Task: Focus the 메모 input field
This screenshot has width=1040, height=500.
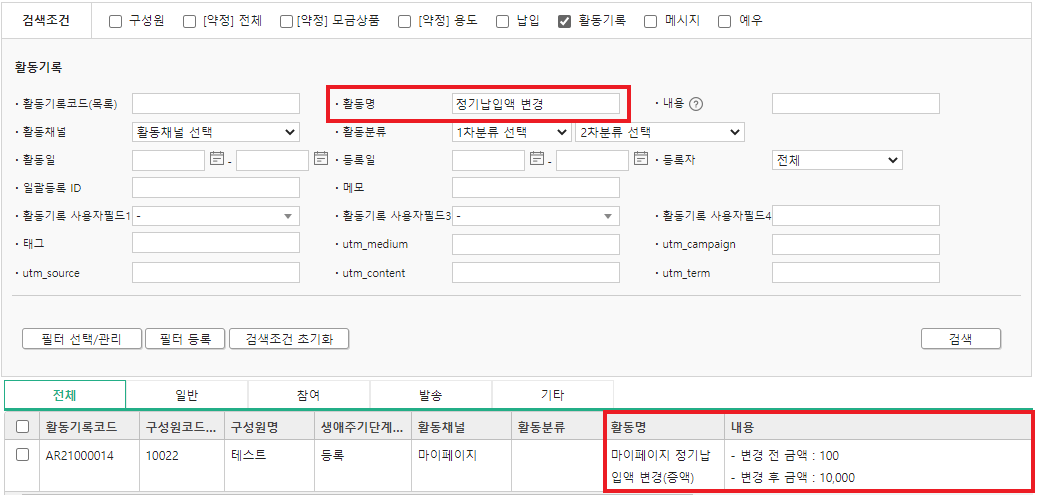Action: point(536,188)
